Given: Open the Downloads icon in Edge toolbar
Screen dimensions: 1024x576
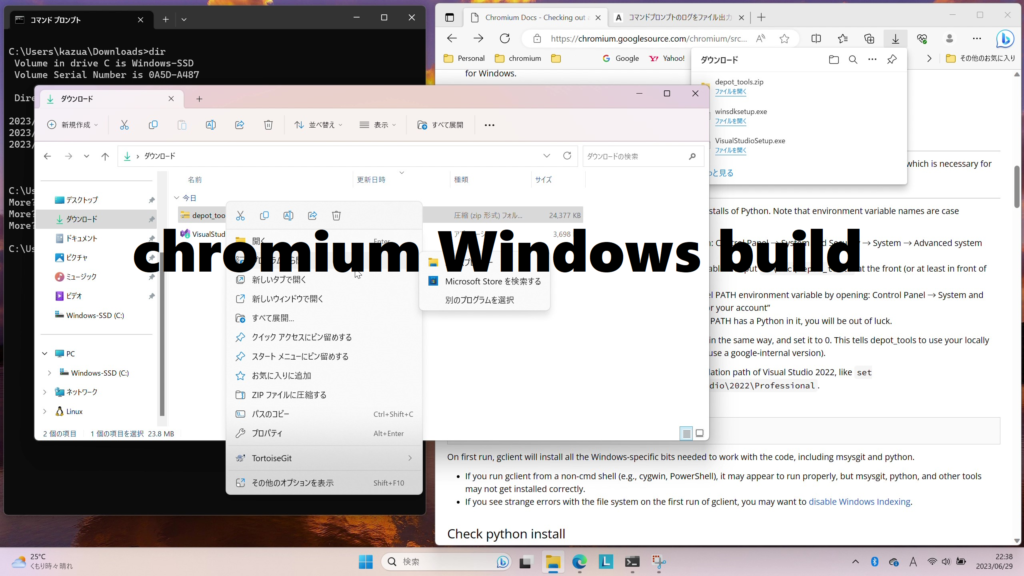Looking at the screenshot, I should click(x=896, y=38).
